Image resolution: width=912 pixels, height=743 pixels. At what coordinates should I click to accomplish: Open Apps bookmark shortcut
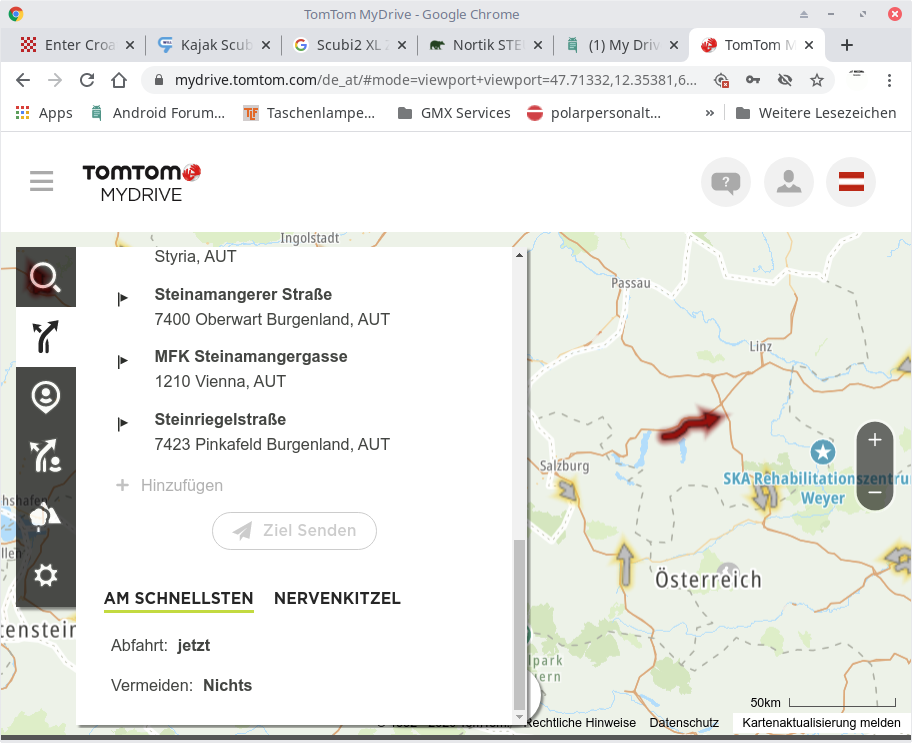click(x=44, y=113)
